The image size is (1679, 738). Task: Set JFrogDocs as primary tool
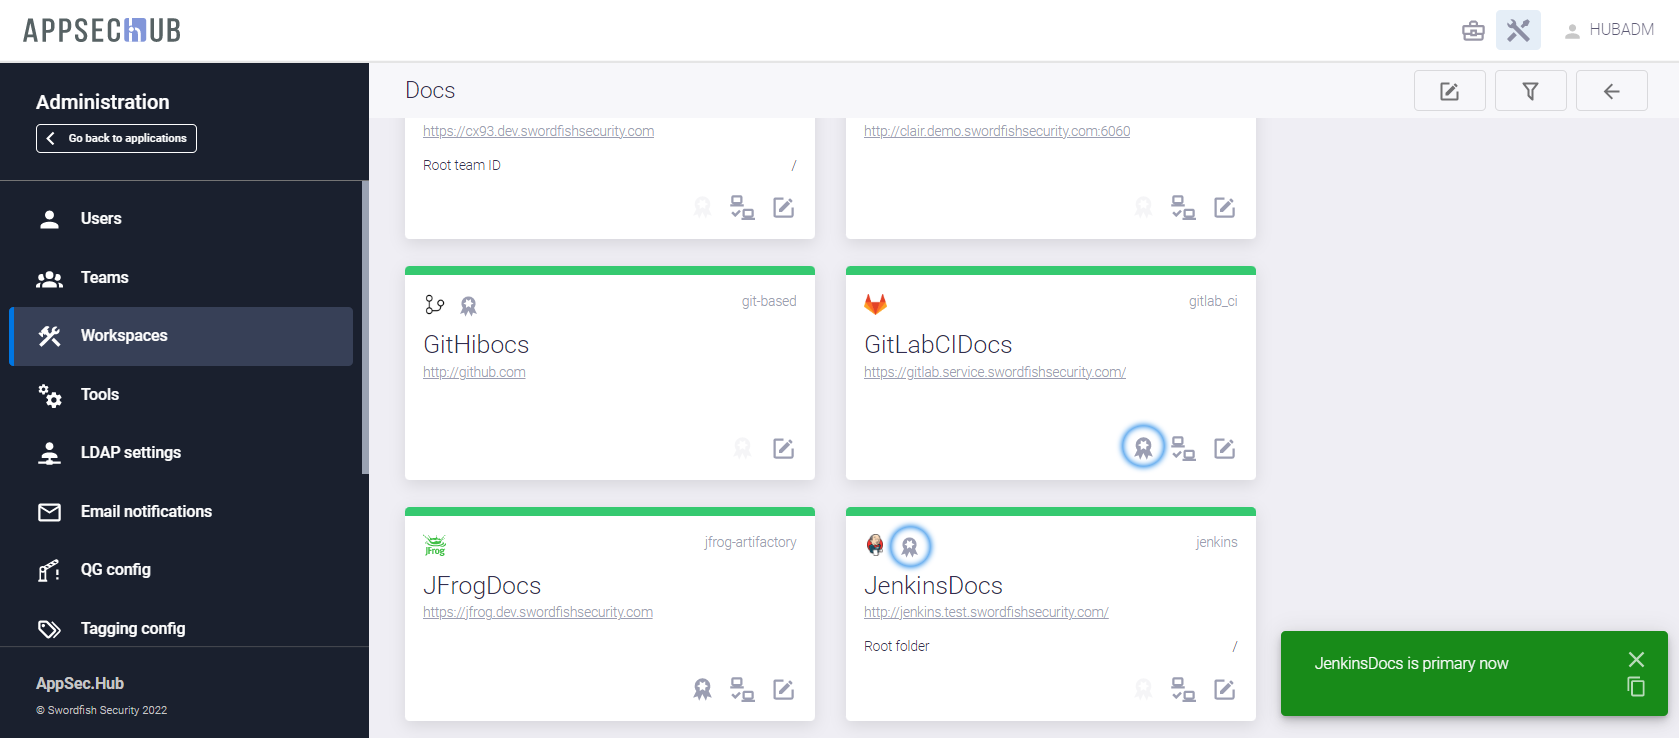tap(703, 689)
